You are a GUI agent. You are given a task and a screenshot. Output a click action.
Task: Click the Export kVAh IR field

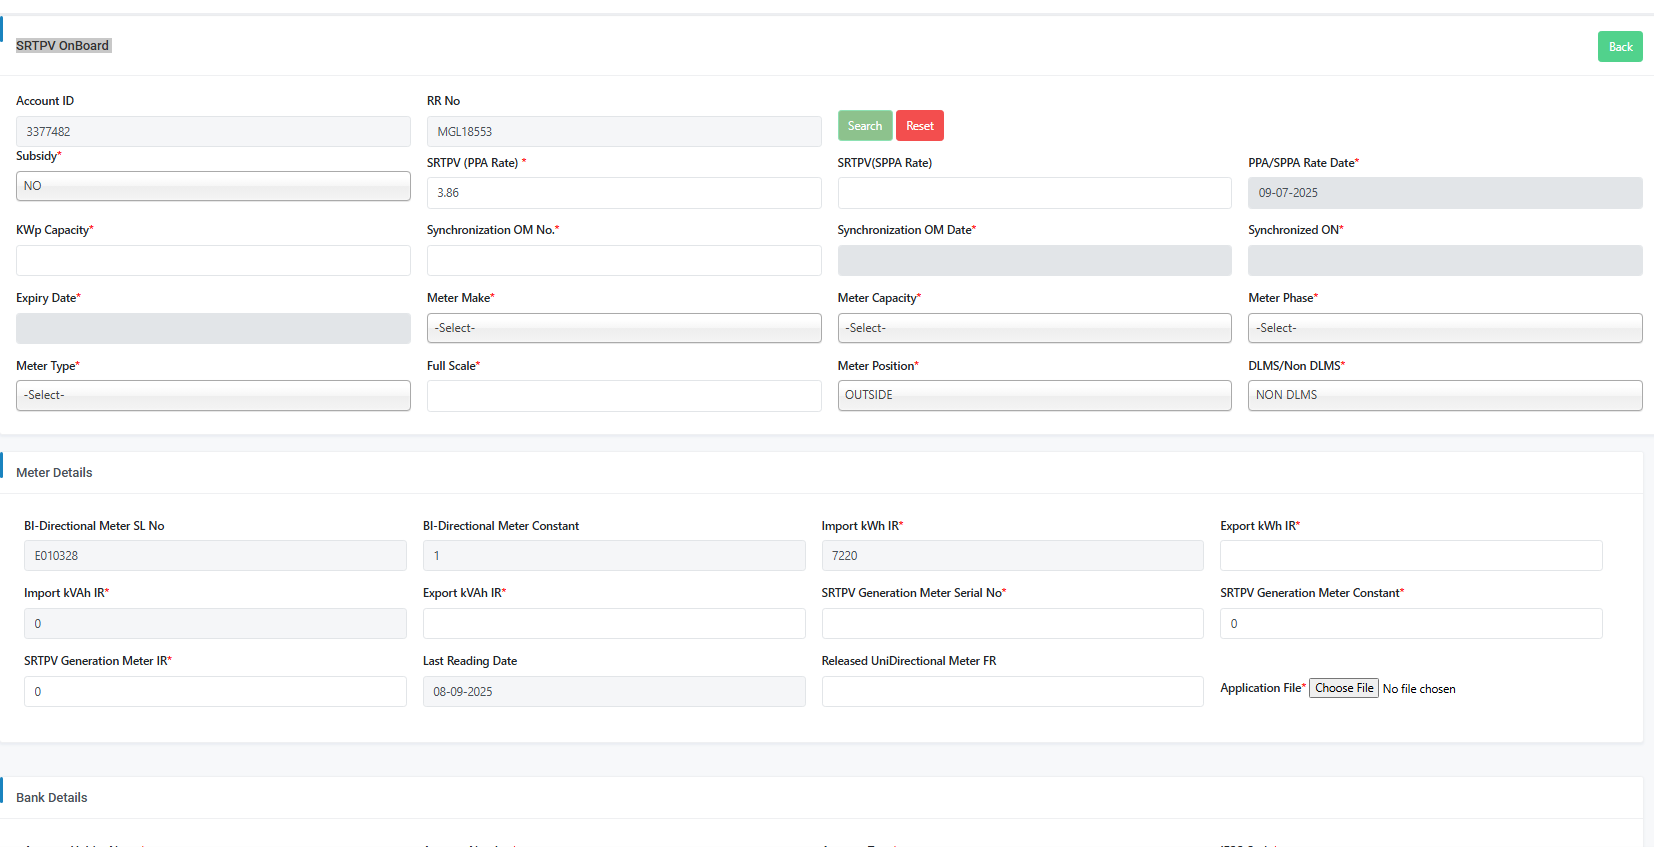[613, 624]
